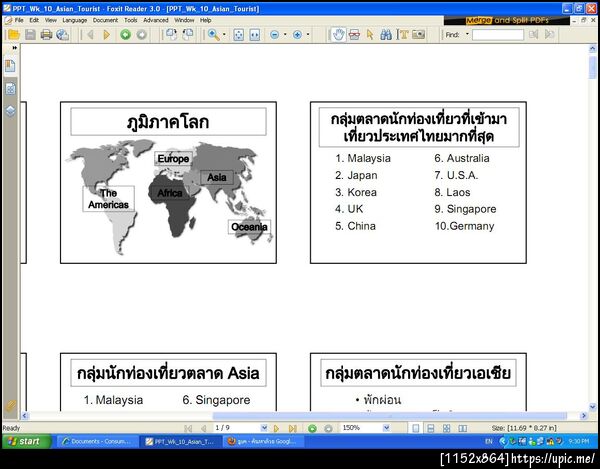Switch to Documents taskbar window

(x=96, y=441)
